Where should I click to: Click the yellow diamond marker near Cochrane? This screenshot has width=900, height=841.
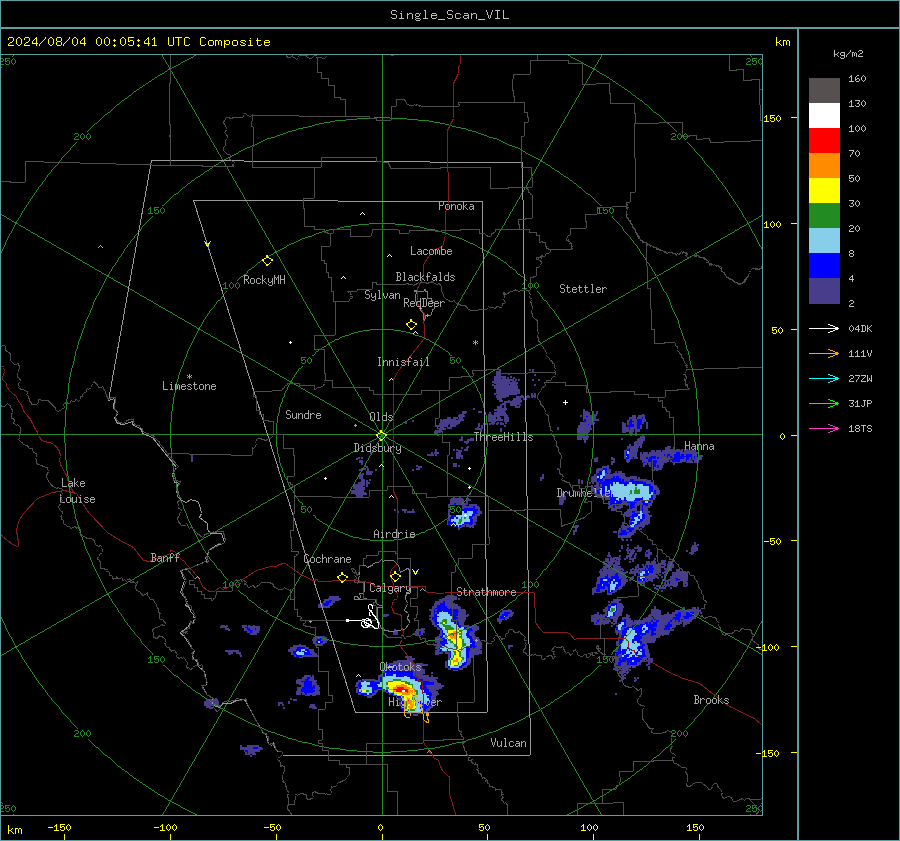click(x=342, y=577)
